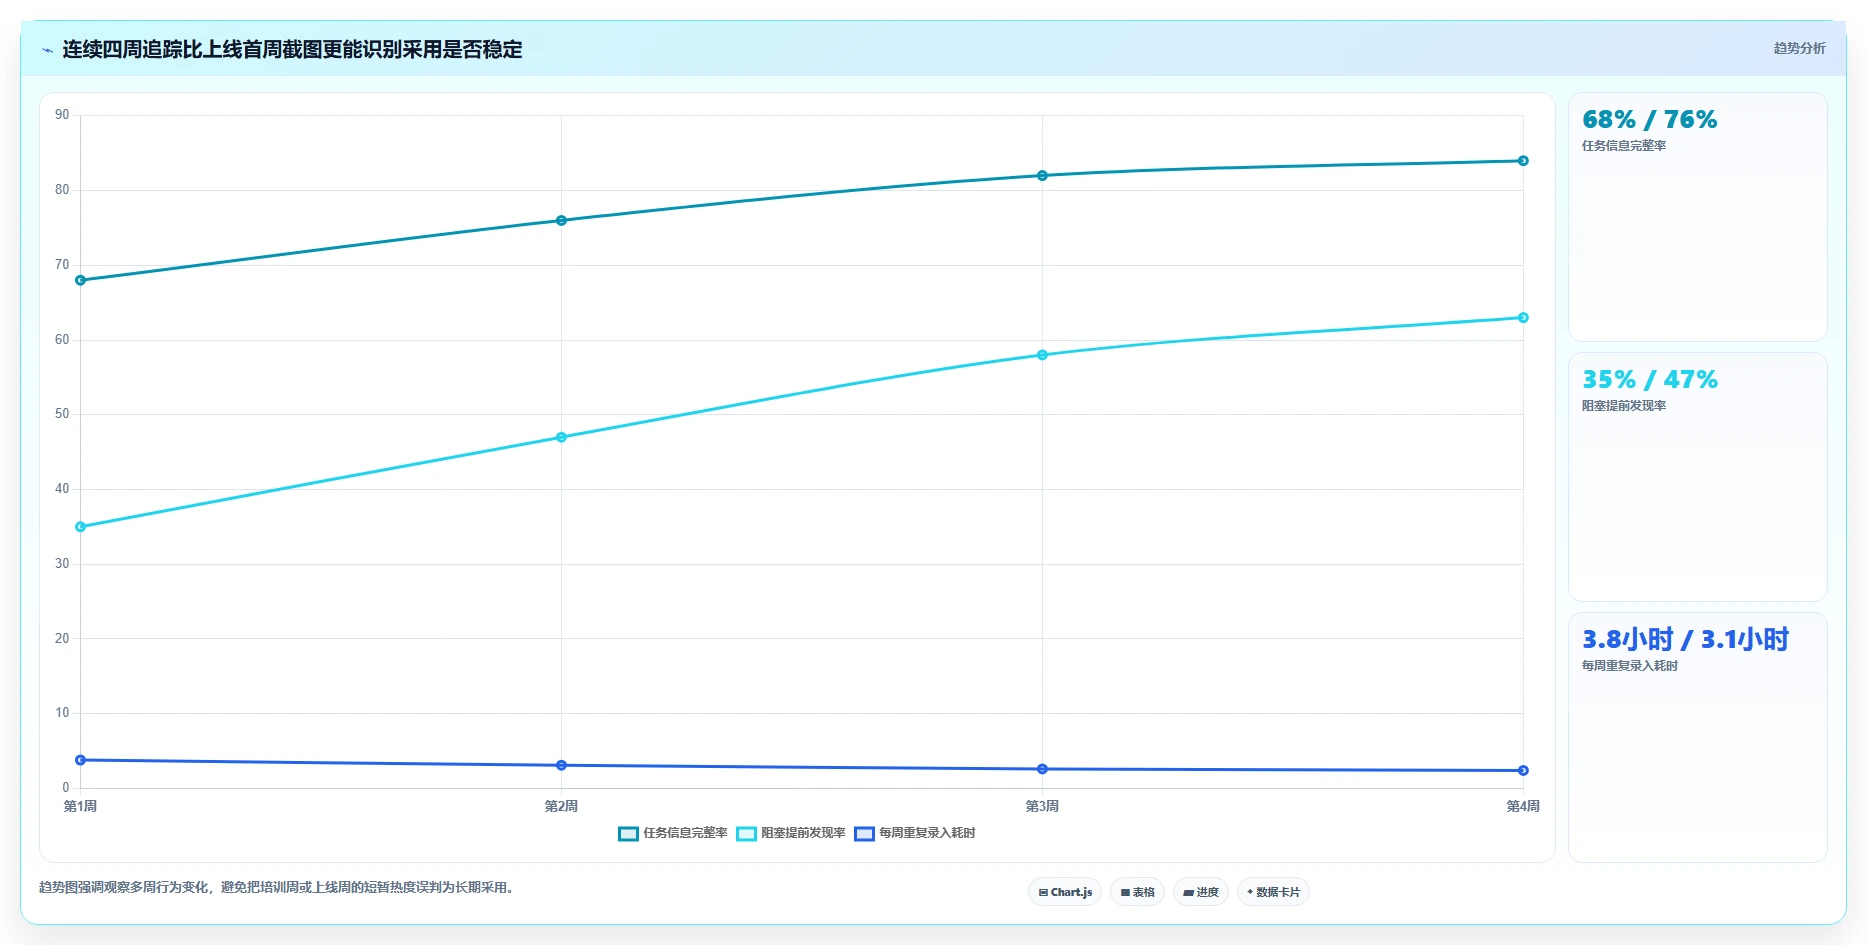
Task: Click the y-axis value 90
Action: click(x=62, y=115)
